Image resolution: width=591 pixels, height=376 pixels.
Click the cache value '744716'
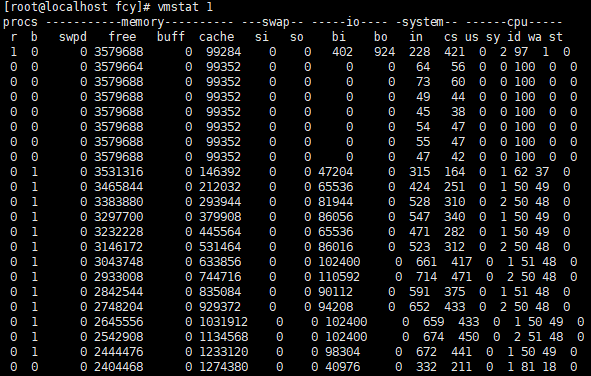220,277
